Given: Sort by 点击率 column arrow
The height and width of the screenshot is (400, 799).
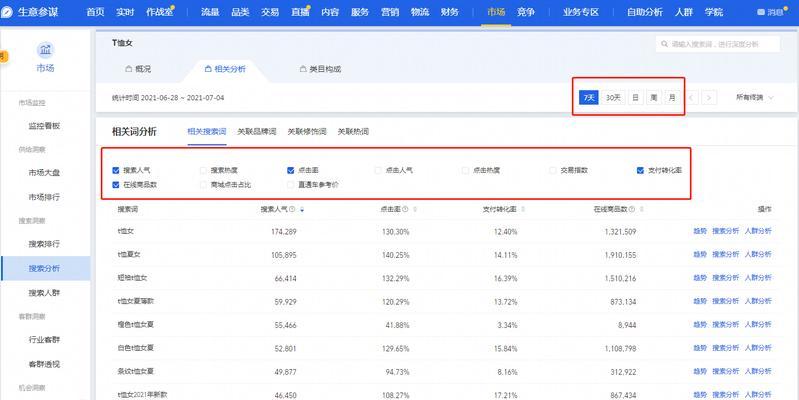Looking at the screenshot, I should tap(415, 209).
